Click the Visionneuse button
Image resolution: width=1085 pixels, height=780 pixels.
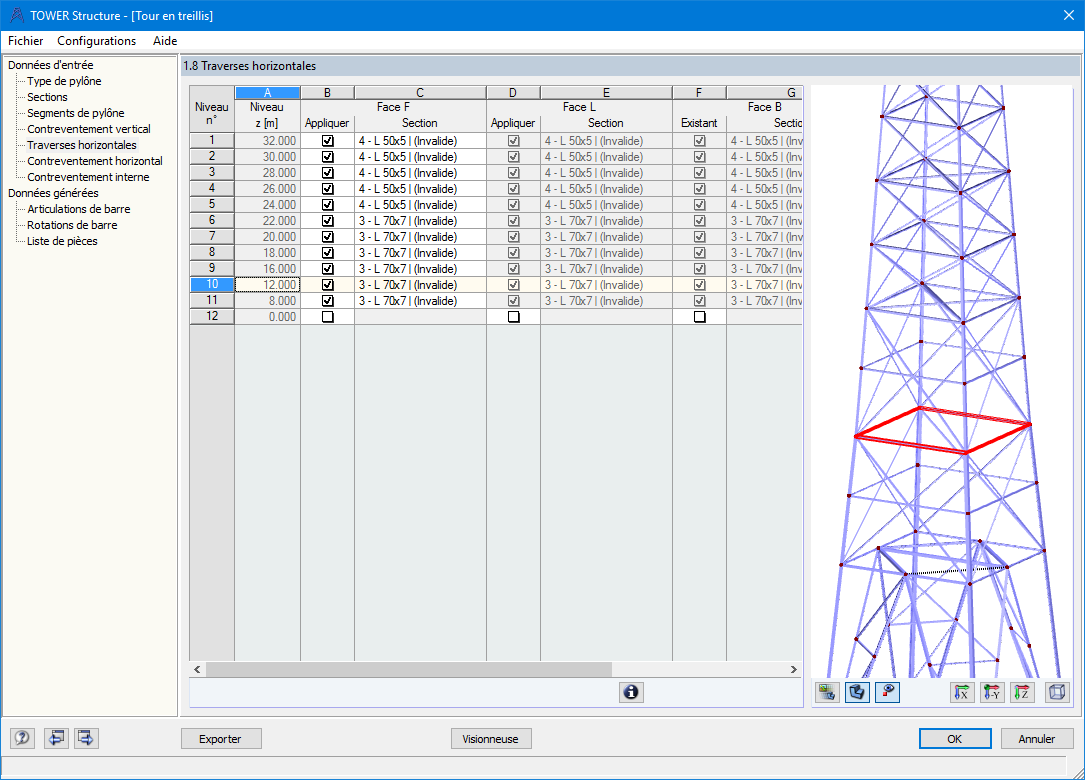(x=491, y=738)
